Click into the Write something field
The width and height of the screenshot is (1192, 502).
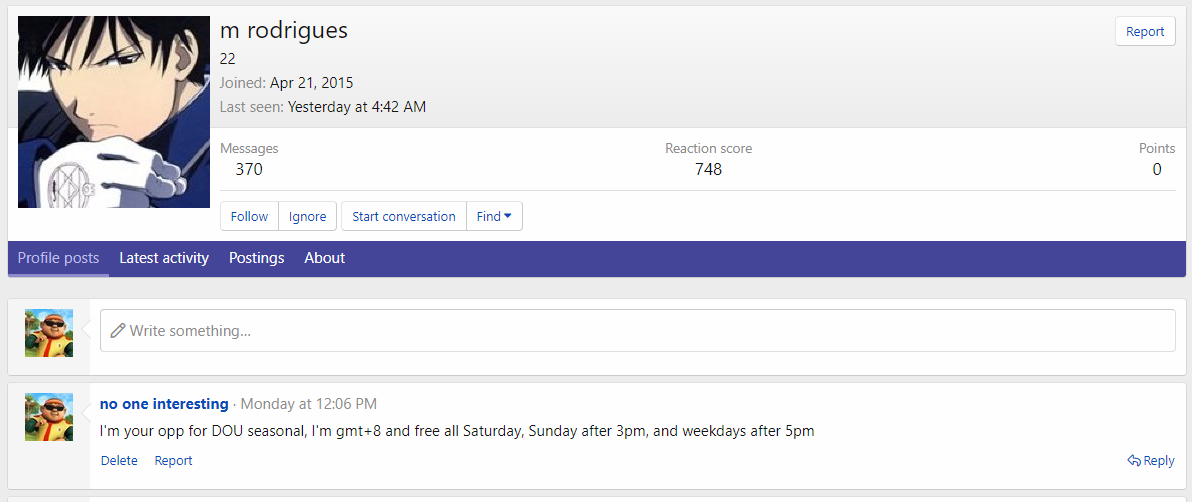[x=638, y=331]
